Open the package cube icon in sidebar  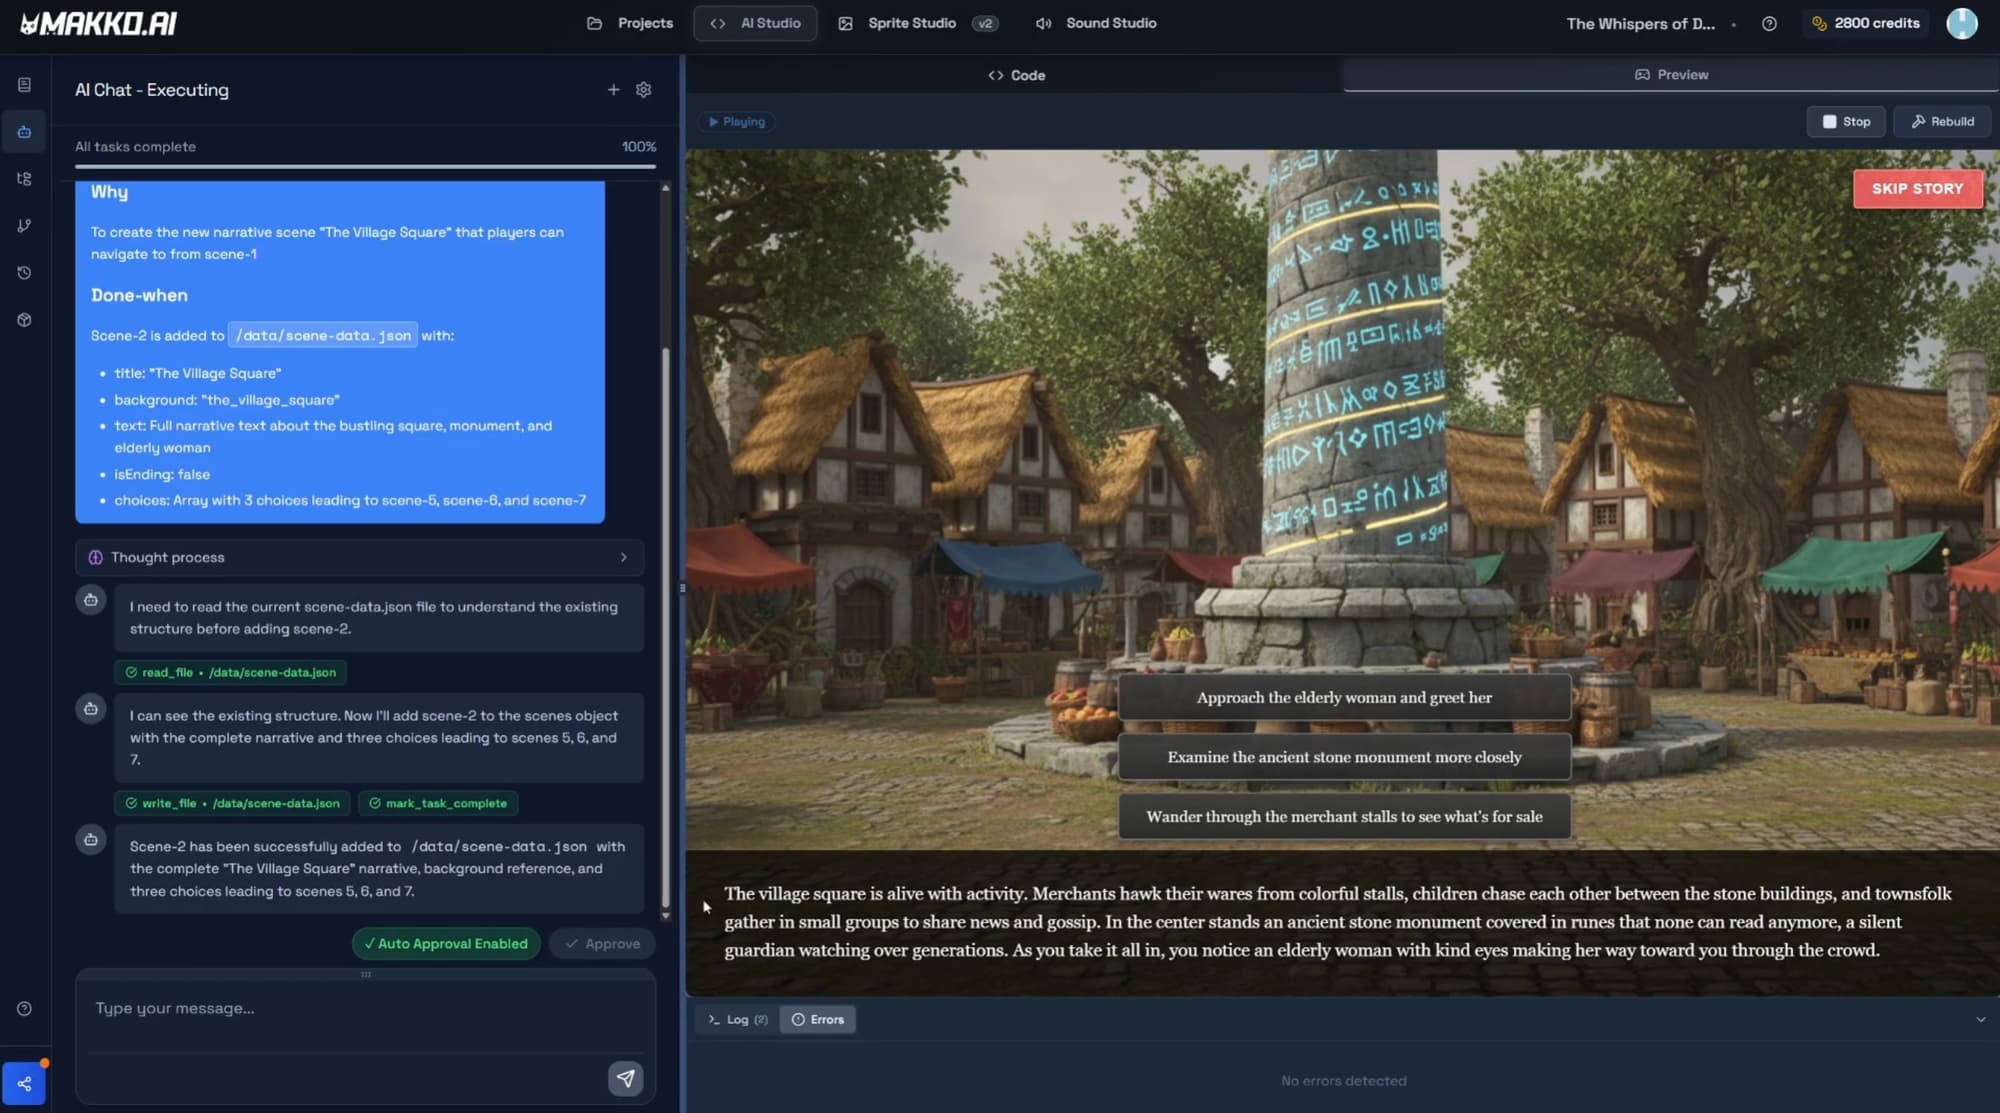coord(24,320)
